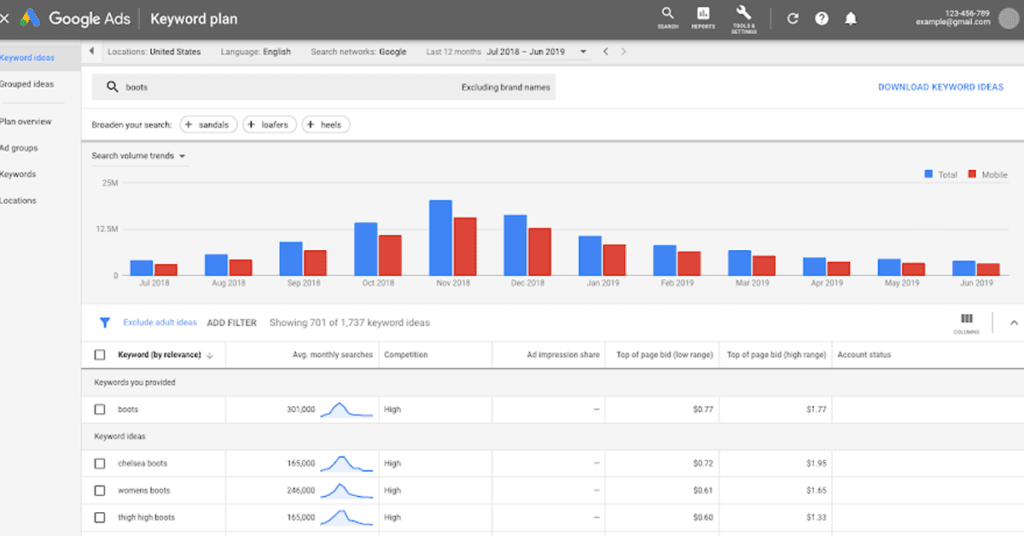Open the help question mark icon
This screenshot has height=536, width=1024.
click(x=821, y=18)
